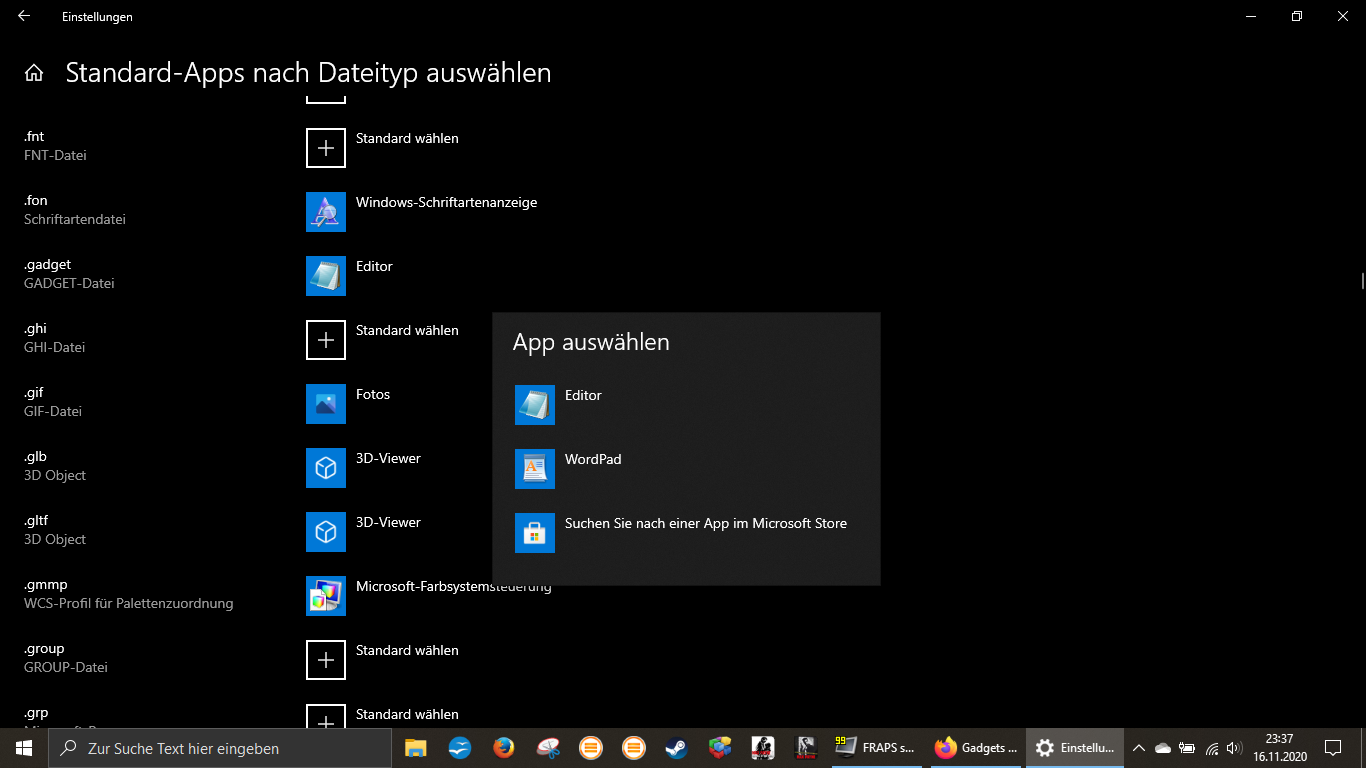
Task: Switch to the Gadgets Firefox taskbar window
Action: (976, 748)
